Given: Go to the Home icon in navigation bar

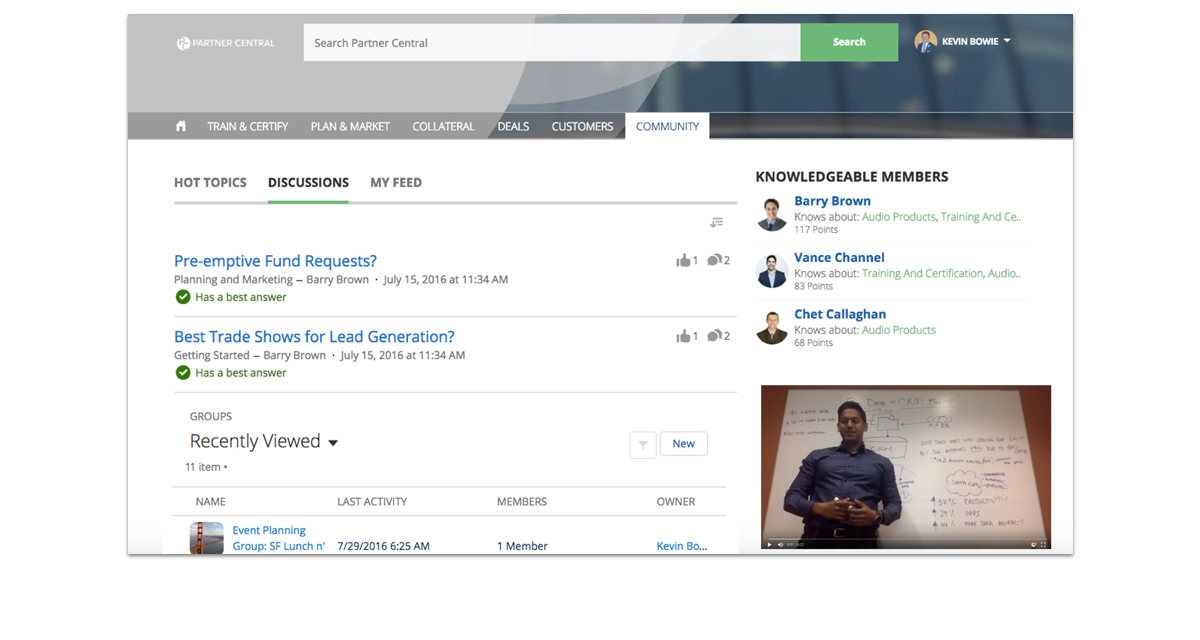Looking at the screenshot, I should 181,126.
